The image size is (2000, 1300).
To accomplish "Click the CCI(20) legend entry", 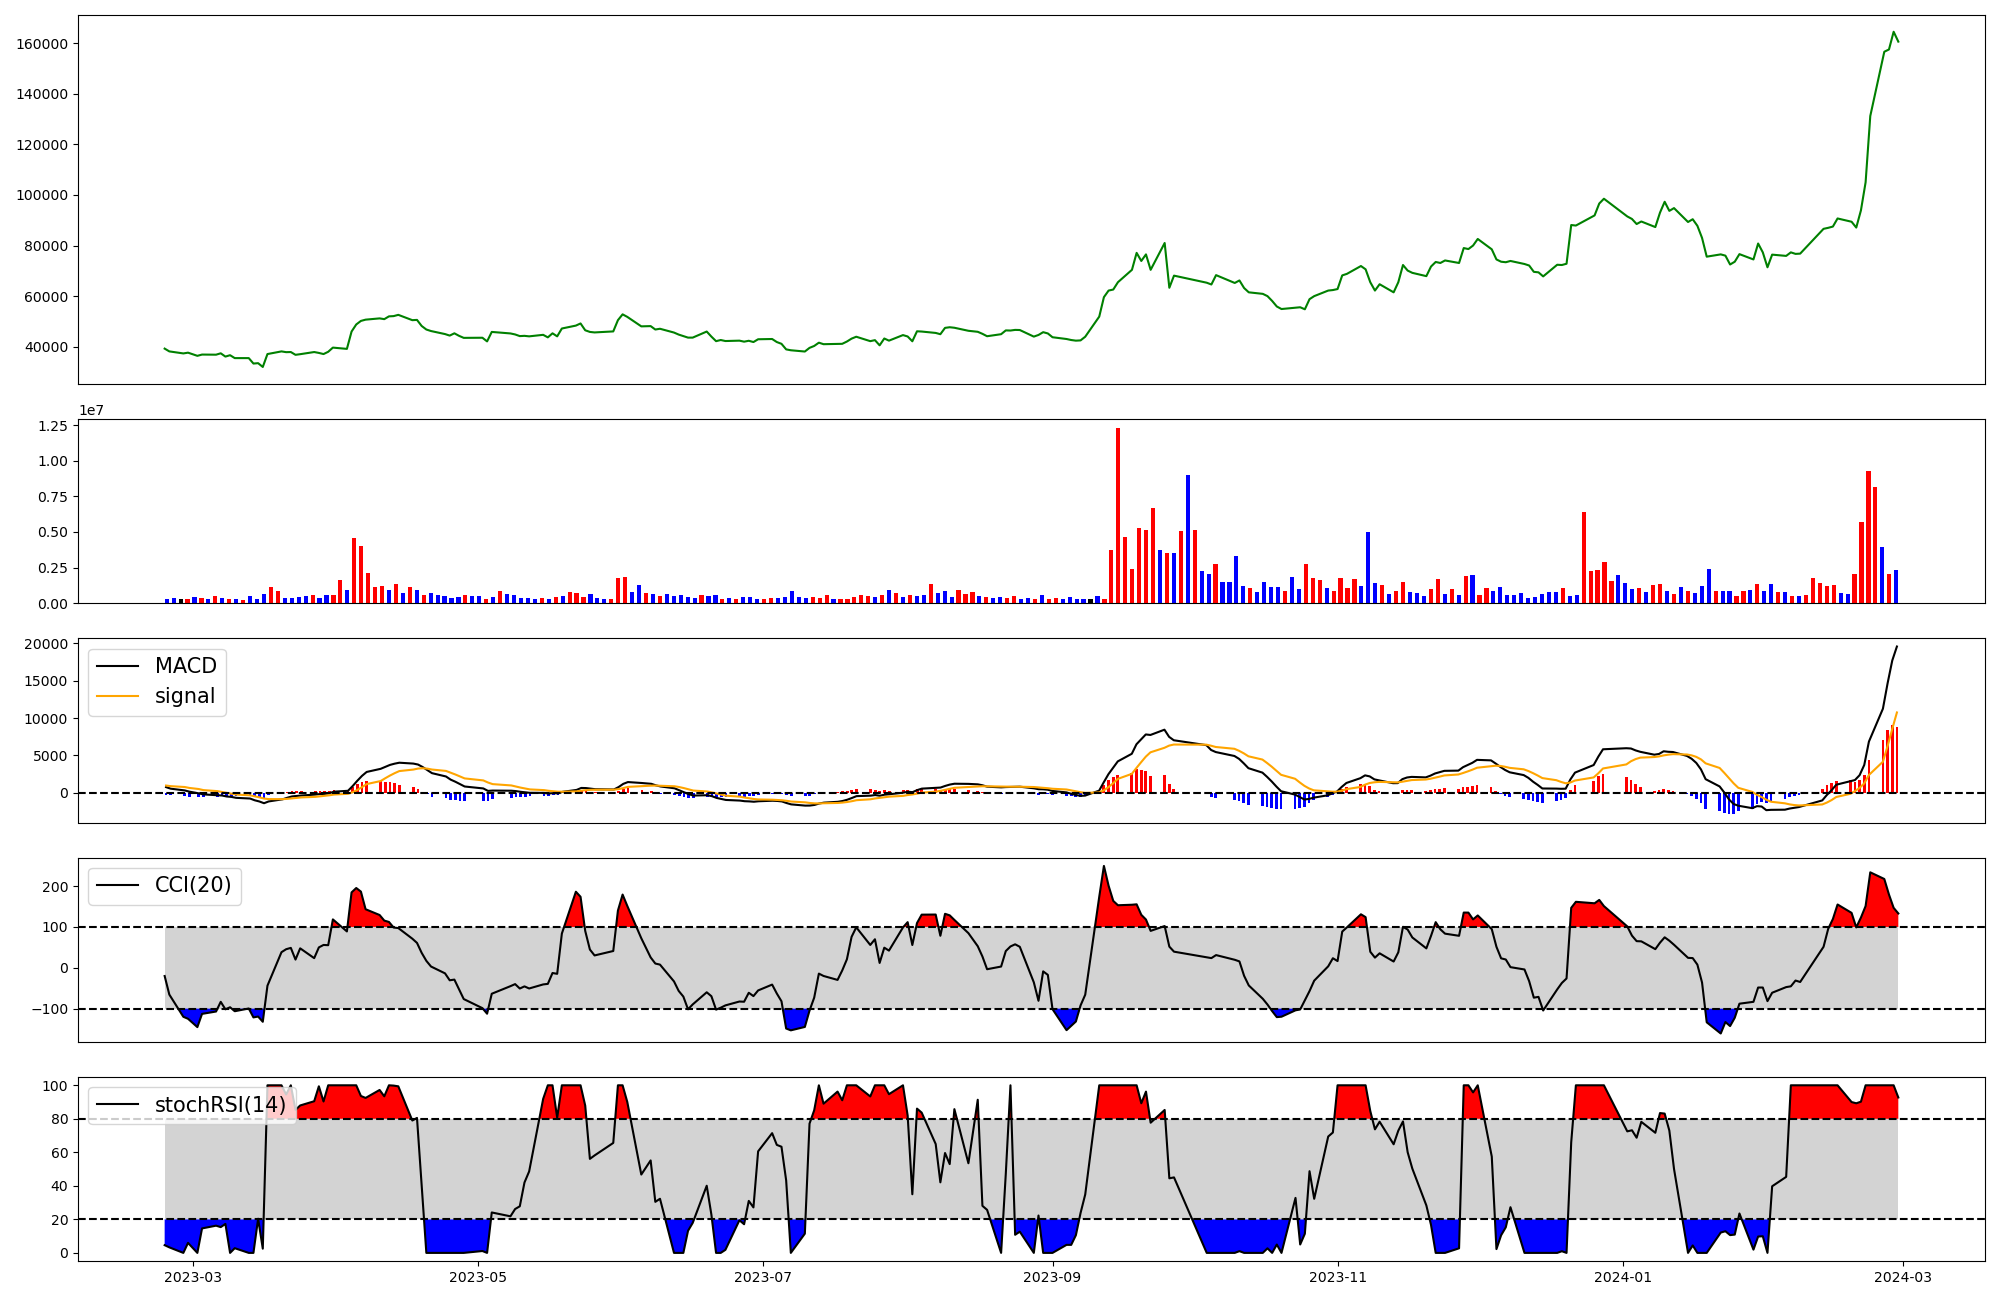I will [x=192, y=885].
